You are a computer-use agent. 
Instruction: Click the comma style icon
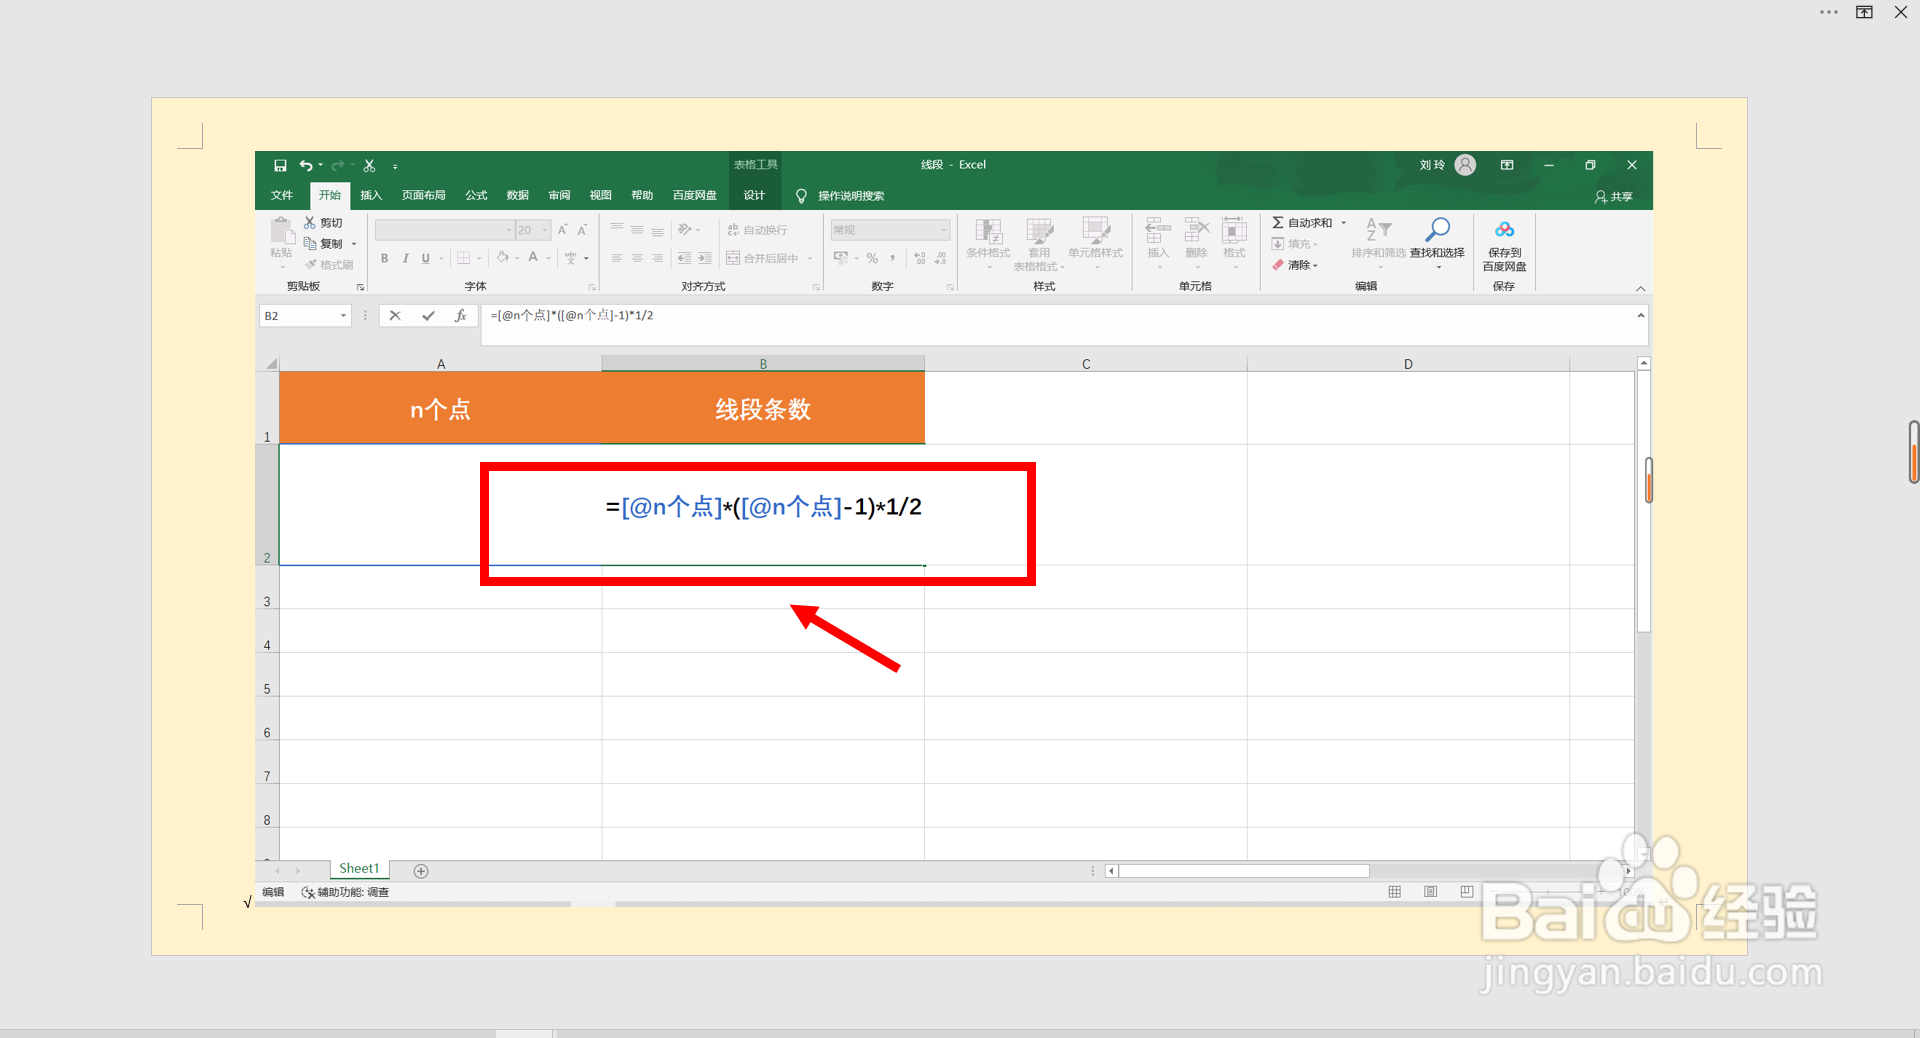[x=892, y=258]
